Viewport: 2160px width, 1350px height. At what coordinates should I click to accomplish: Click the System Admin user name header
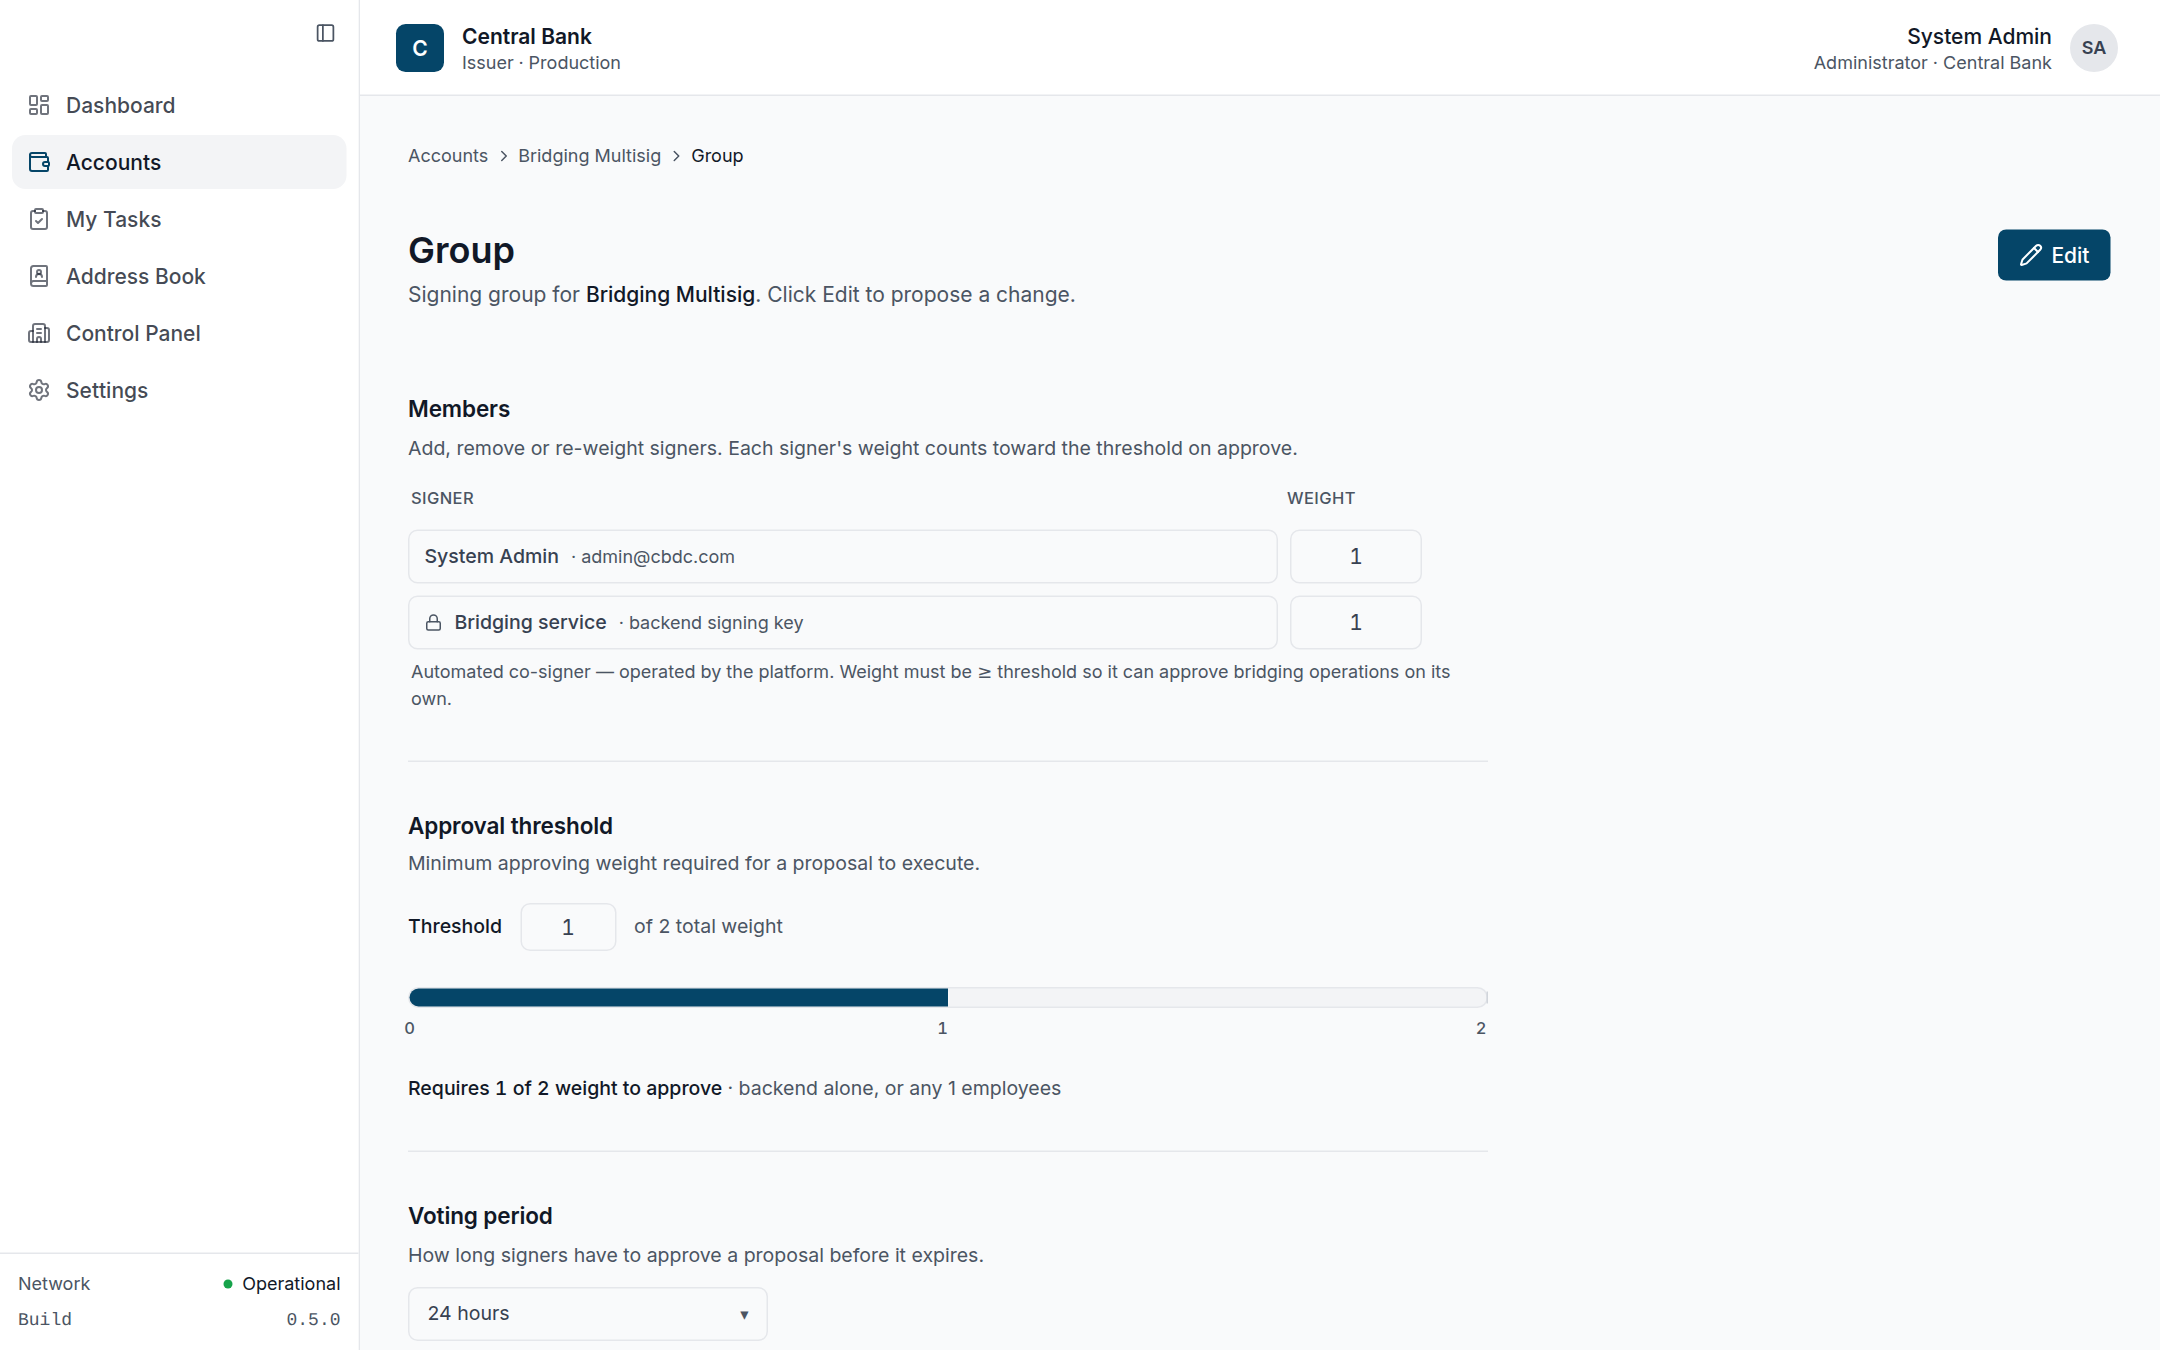(x=1979, y=36)
